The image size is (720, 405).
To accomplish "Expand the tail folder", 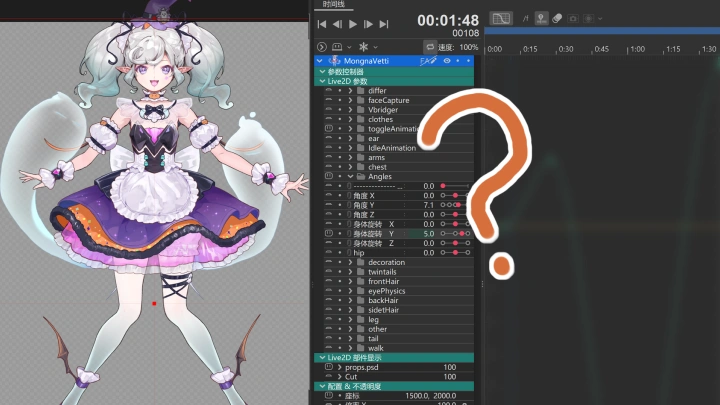I will pos(350,339).
